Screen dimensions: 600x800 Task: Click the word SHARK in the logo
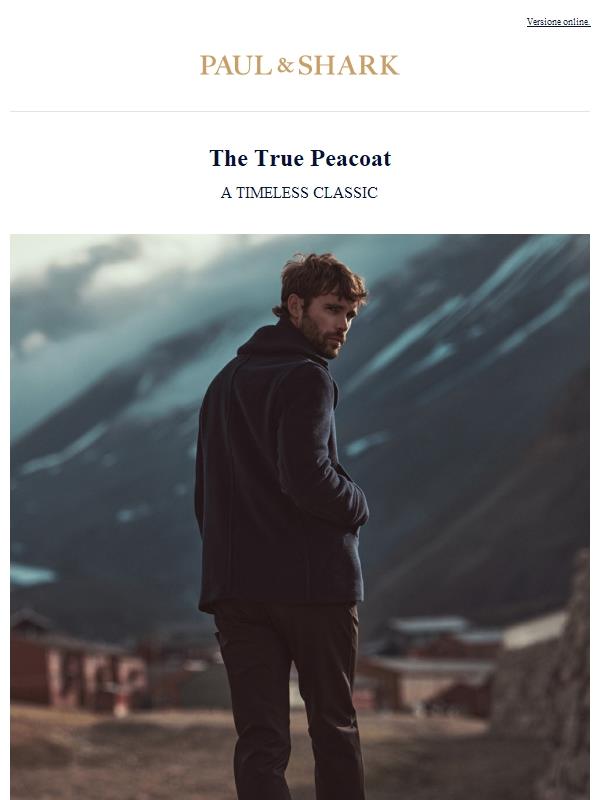(x=348, y=65)
